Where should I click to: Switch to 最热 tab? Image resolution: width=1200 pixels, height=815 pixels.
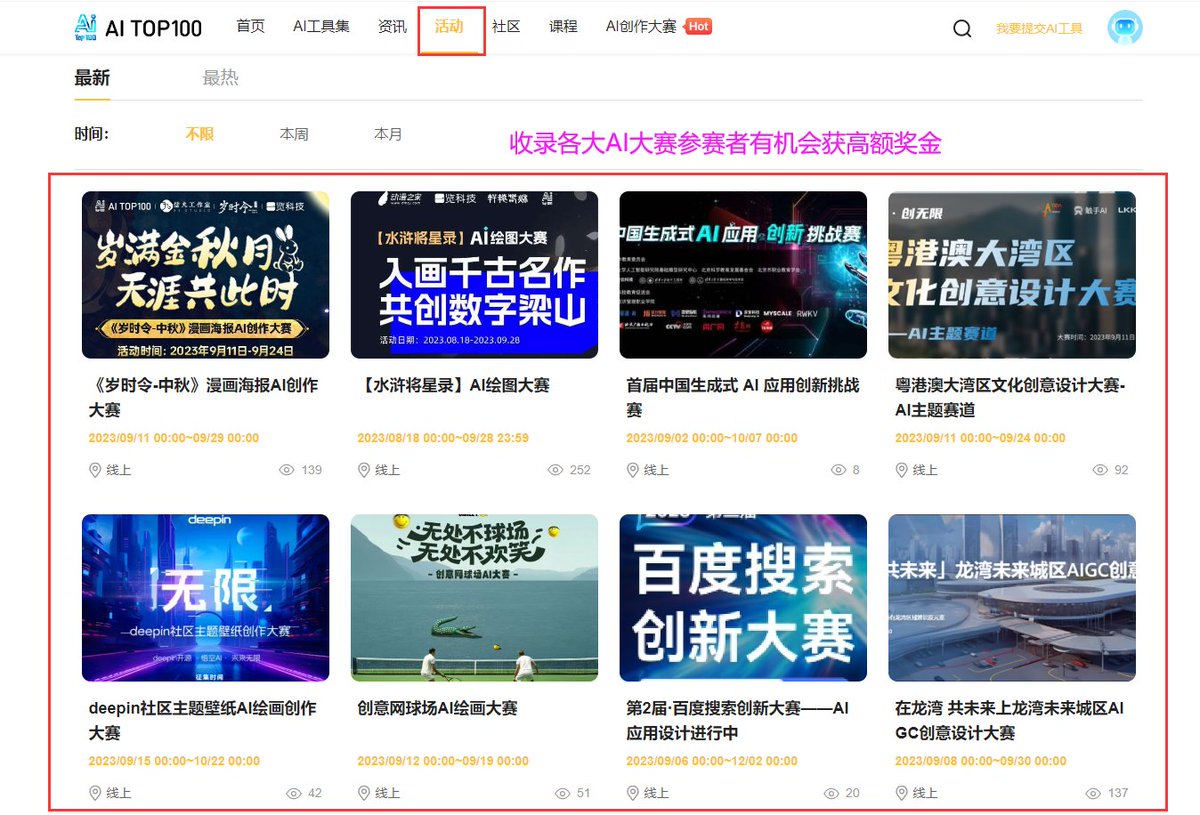221,78
